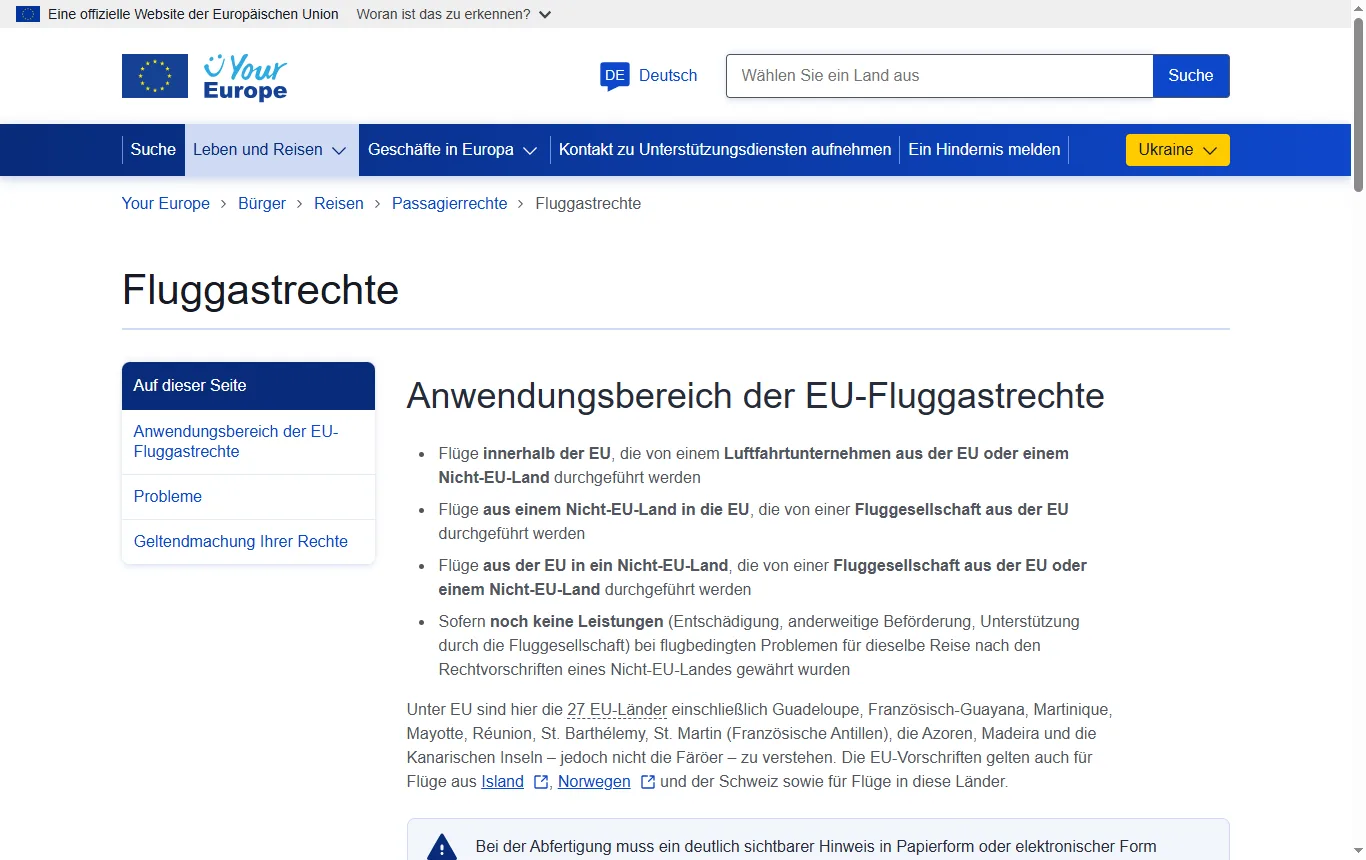Go to the Passagierrechte breadcrumb

(x=450, y=204)
